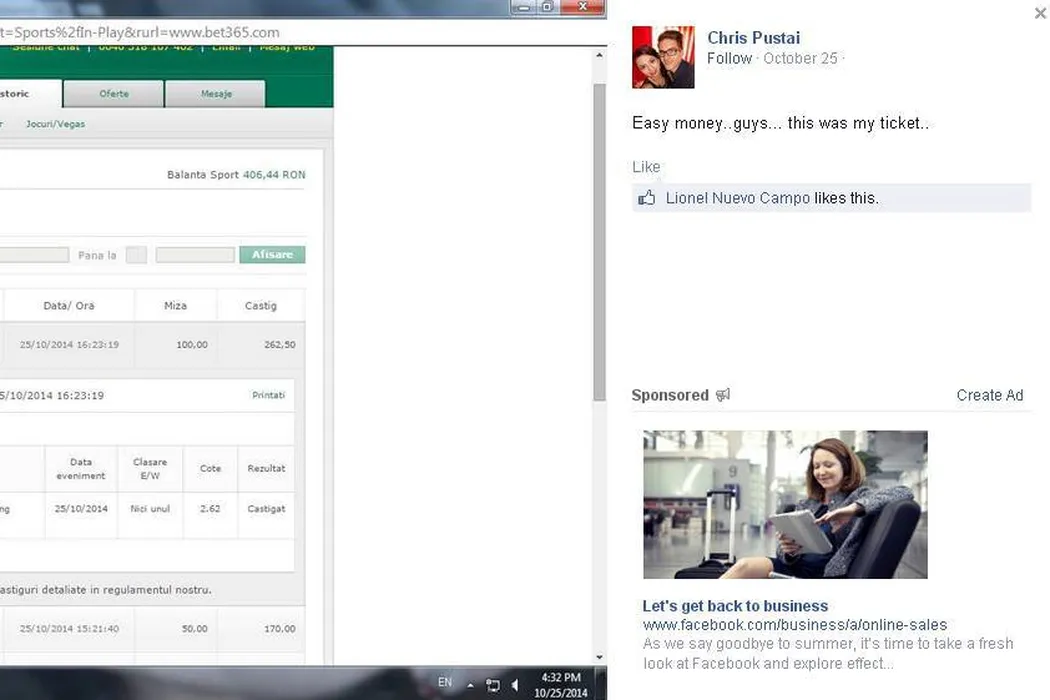1050x700 pixels.
Task: Open the Jocuri/Vegas sub-tab
Action: 55,124
